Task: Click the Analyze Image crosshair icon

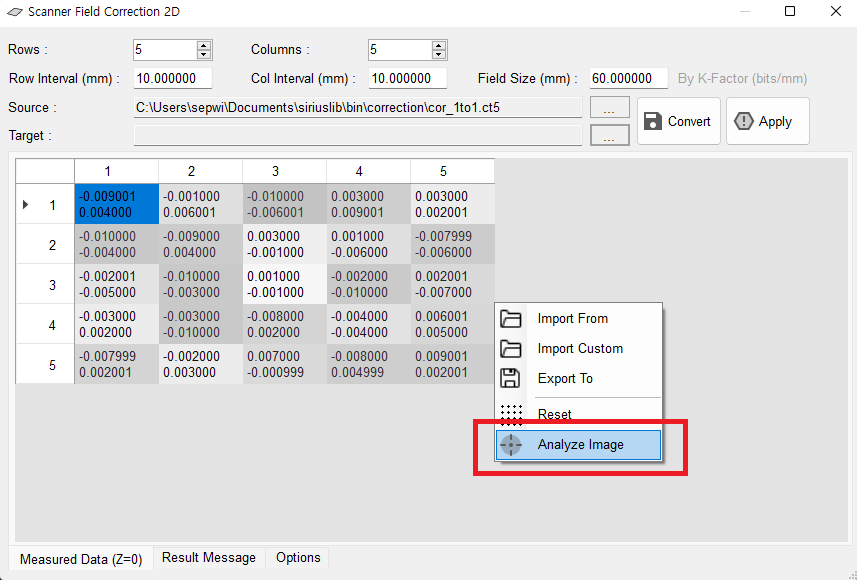Action: tap(511, 445)
